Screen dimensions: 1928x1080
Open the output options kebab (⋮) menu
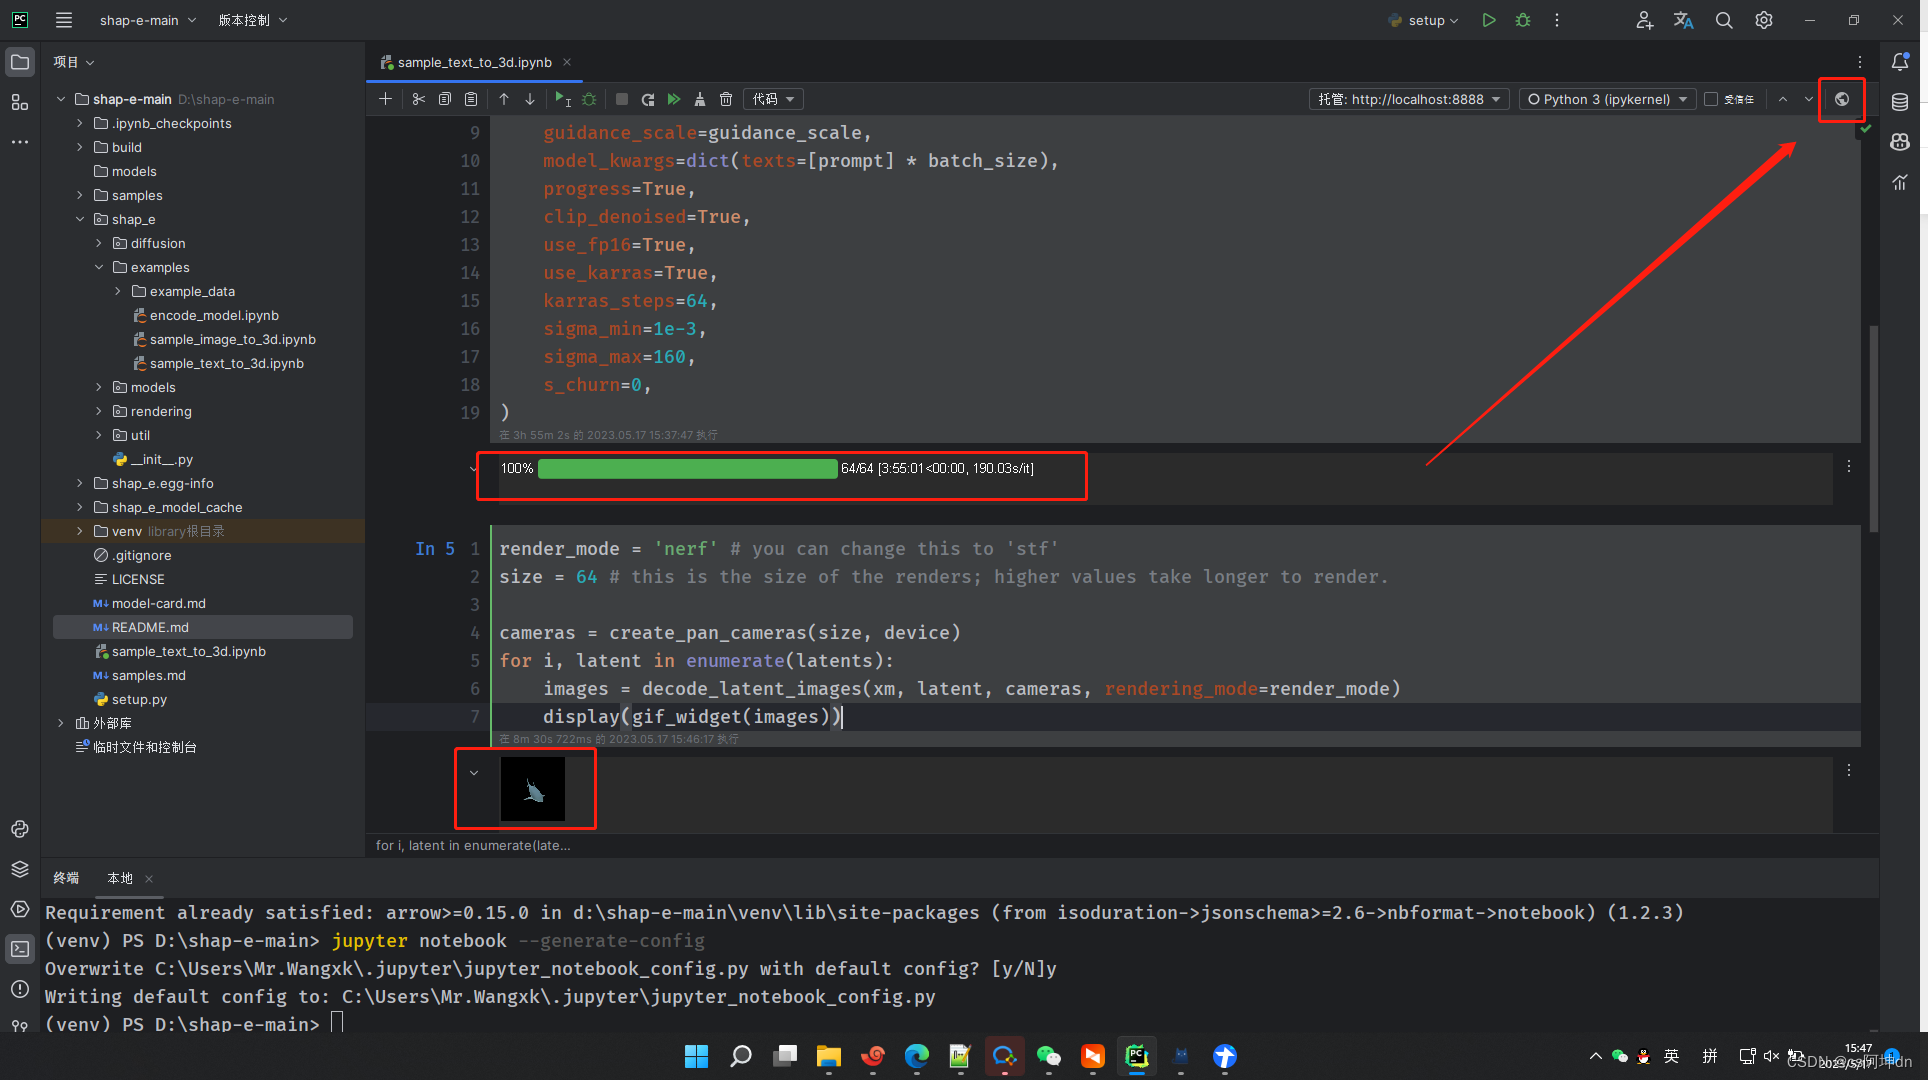(x=1849, y=466)
